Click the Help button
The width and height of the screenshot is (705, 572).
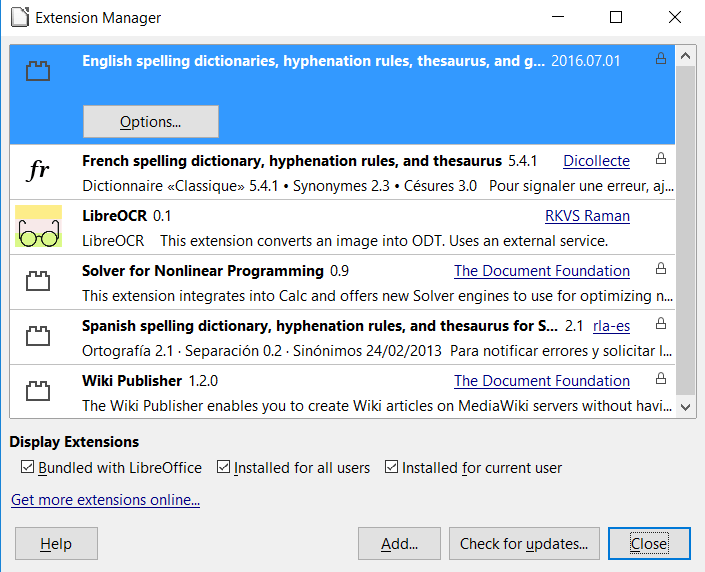[56, 544]
